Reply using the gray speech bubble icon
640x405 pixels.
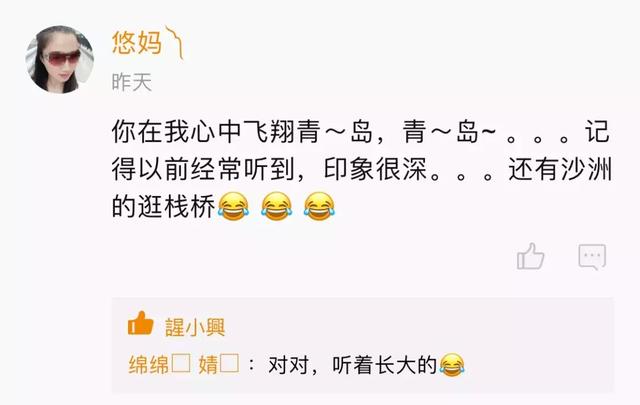(x=592, y=257)
